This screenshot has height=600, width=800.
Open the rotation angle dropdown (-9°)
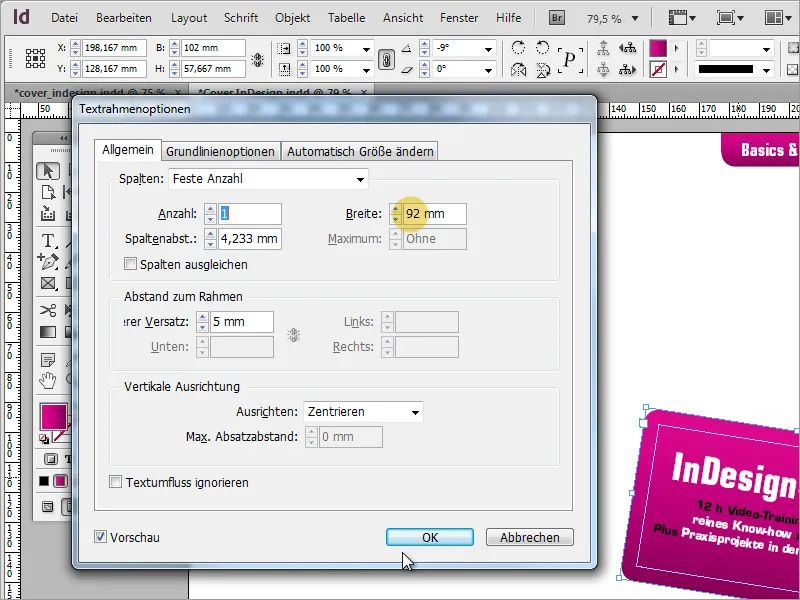point(488,49)
